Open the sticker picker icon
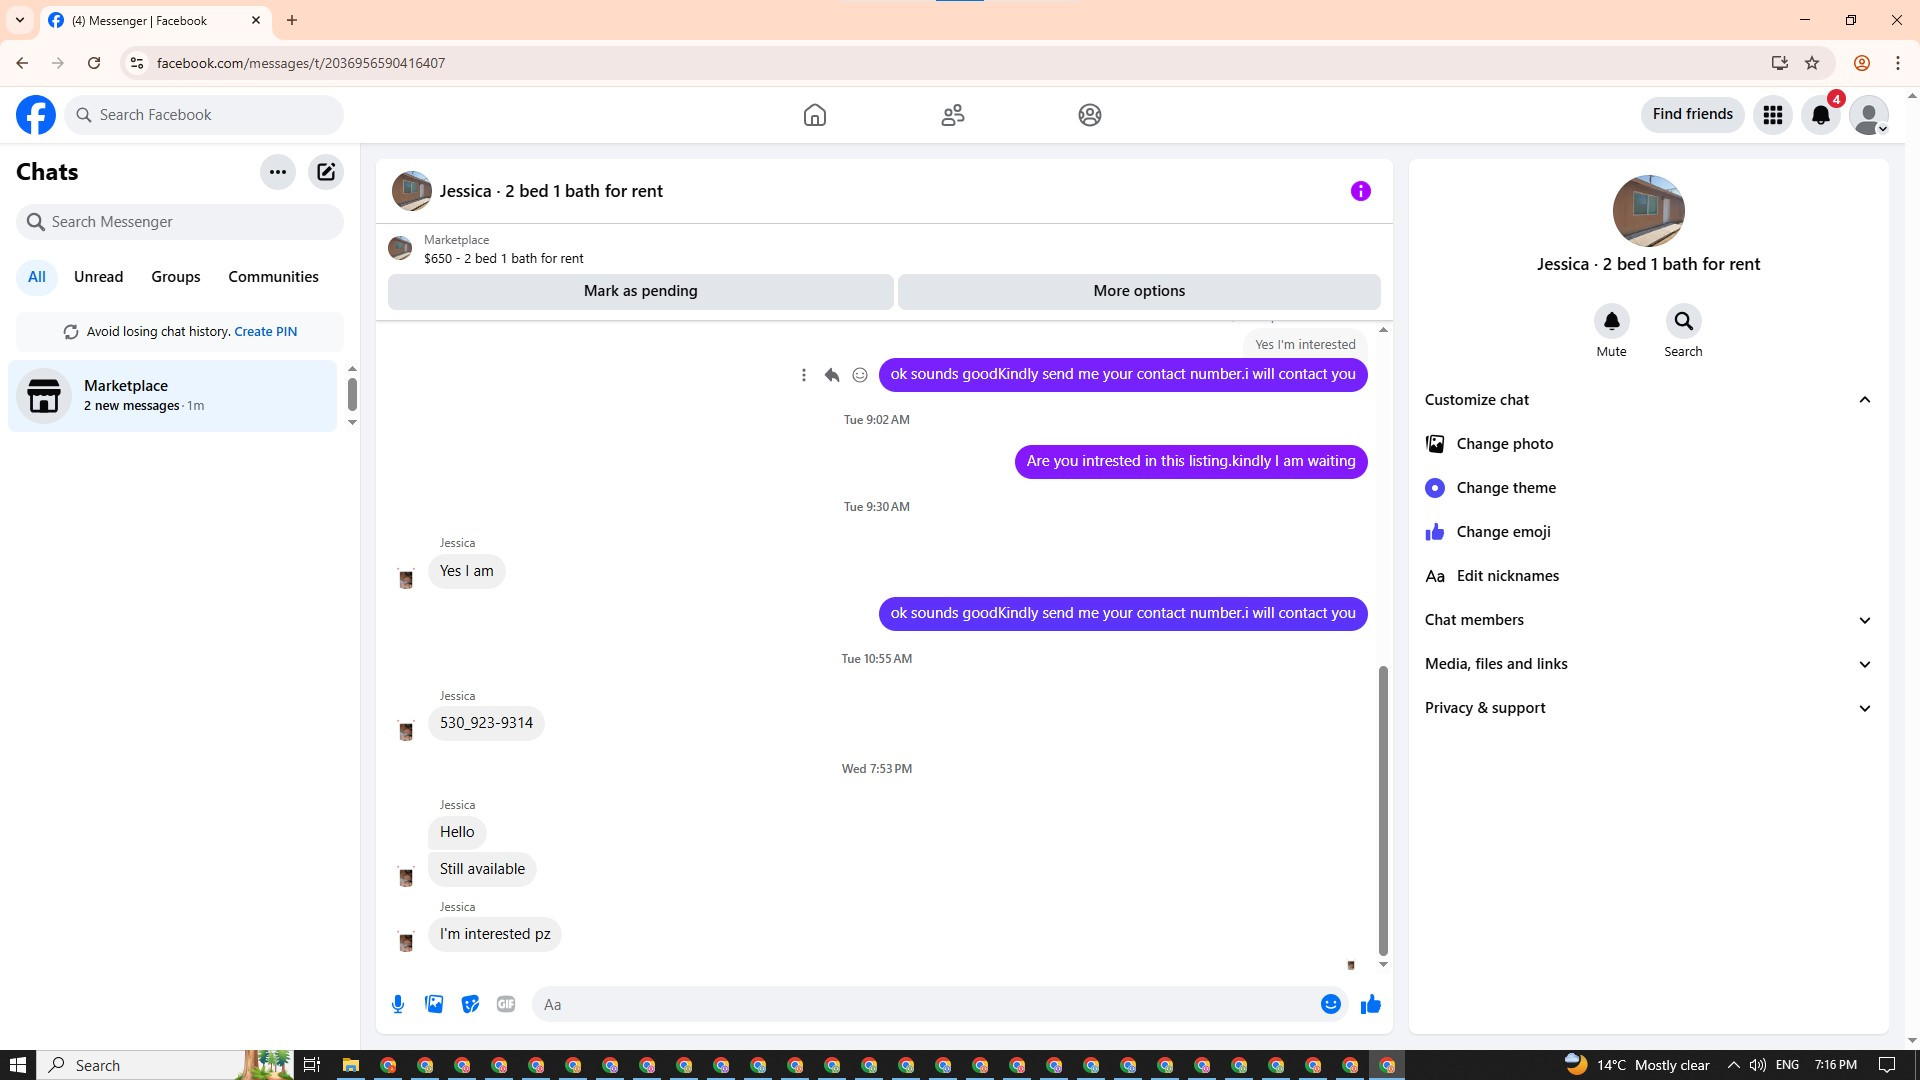 click(x=470, y=1004)
